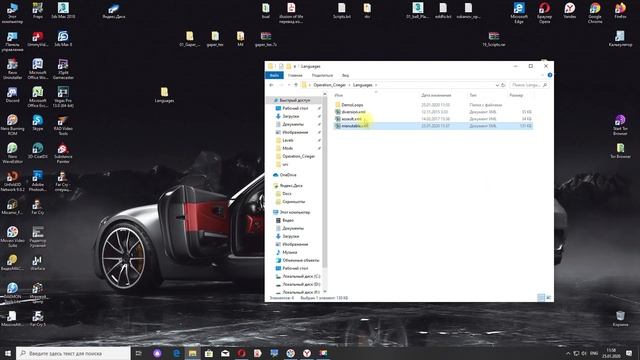640x360 pixels.
Task: Launch Skype from the desktop
Action: point(38,122)
